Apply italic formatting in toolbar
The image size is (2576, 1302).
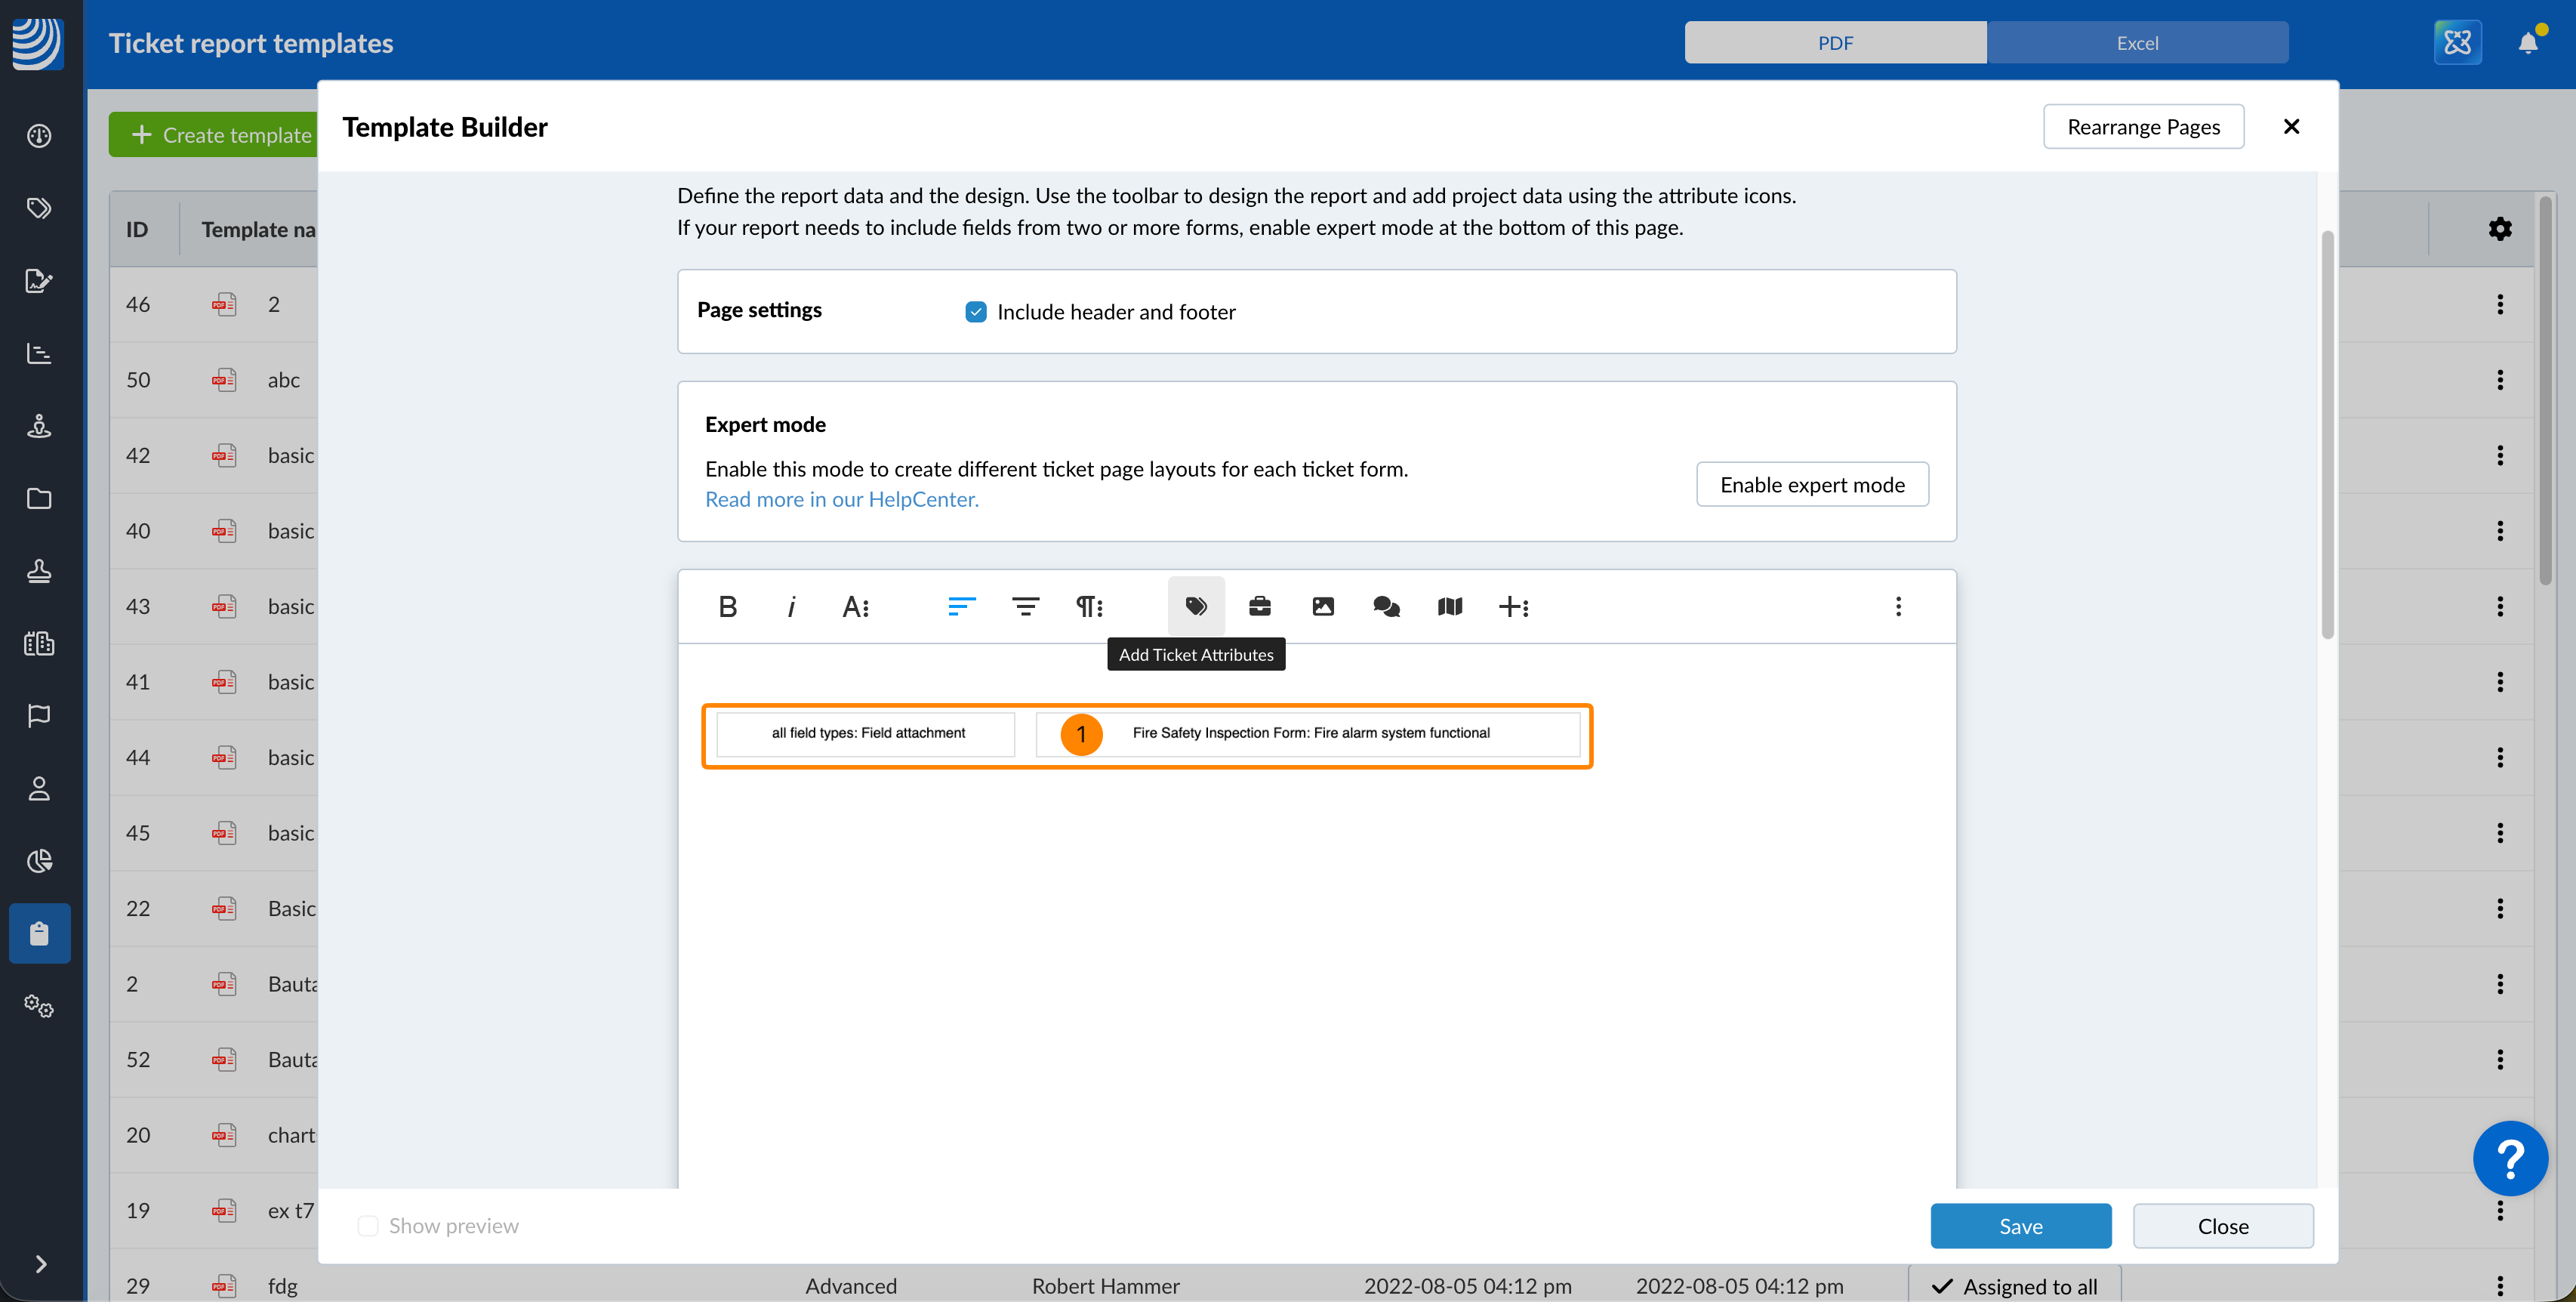pos(791,606)
